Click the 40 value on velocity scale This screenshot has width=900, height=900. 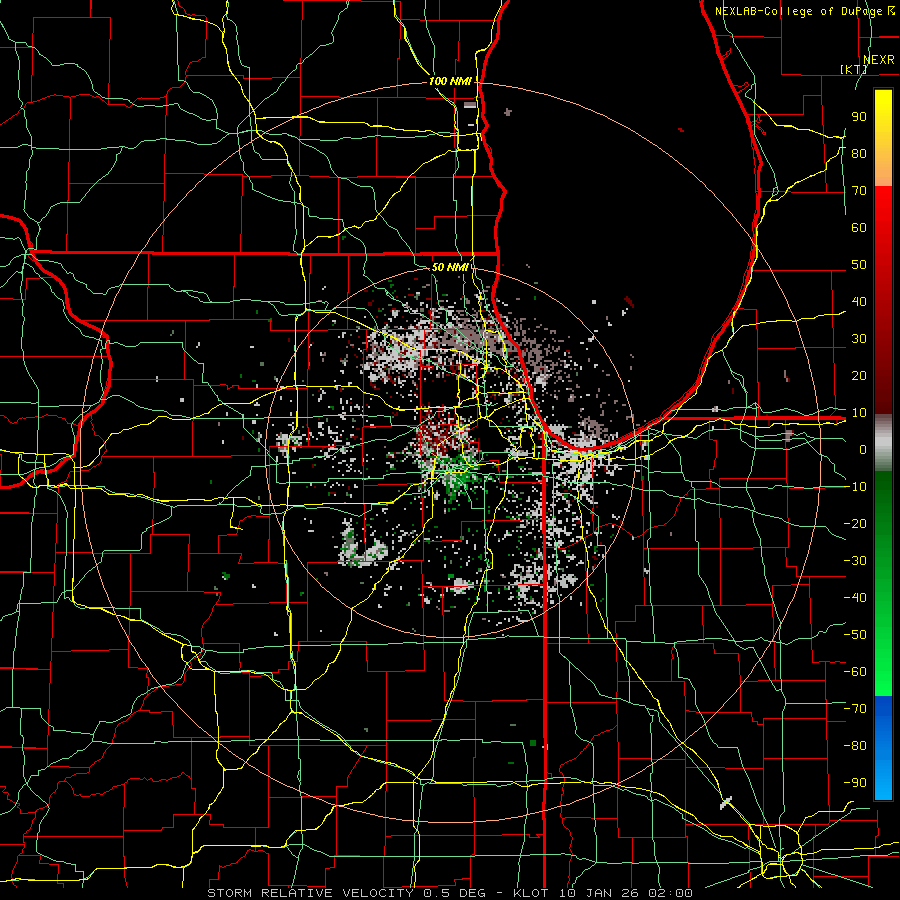859,301
